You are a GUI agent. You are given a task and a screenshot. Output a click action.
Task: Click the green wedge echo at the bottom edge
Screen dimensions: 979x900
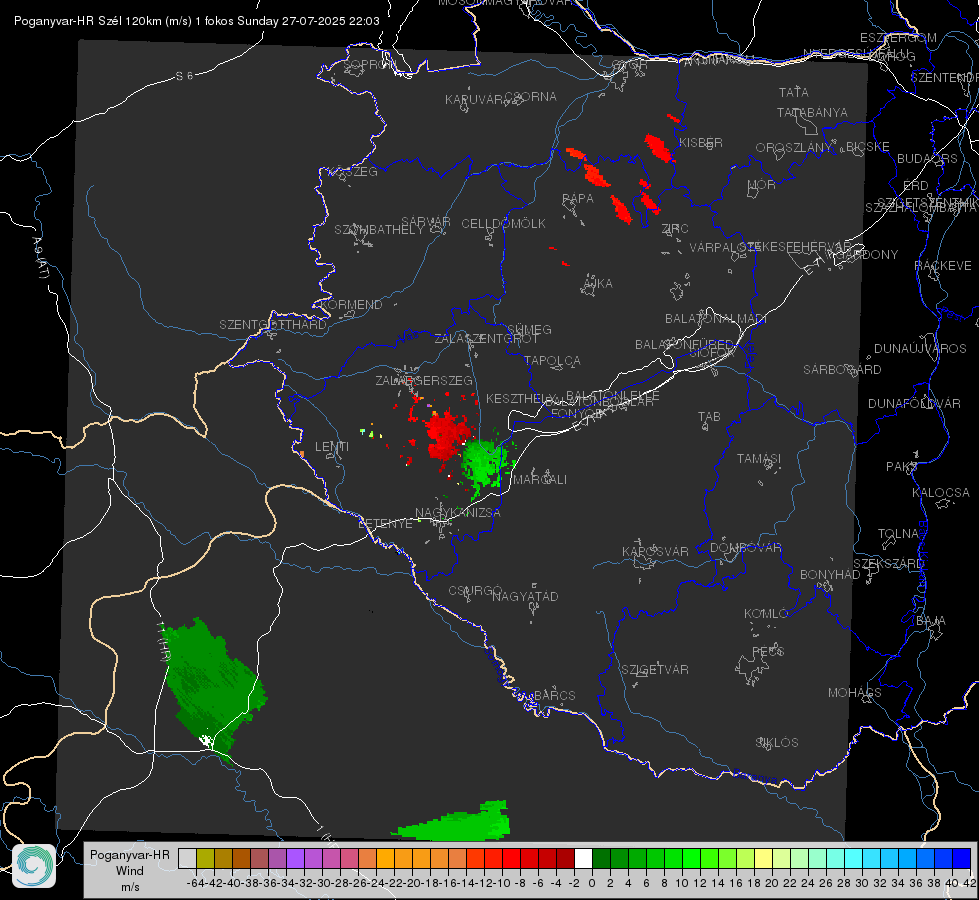[x=459, y=823]
